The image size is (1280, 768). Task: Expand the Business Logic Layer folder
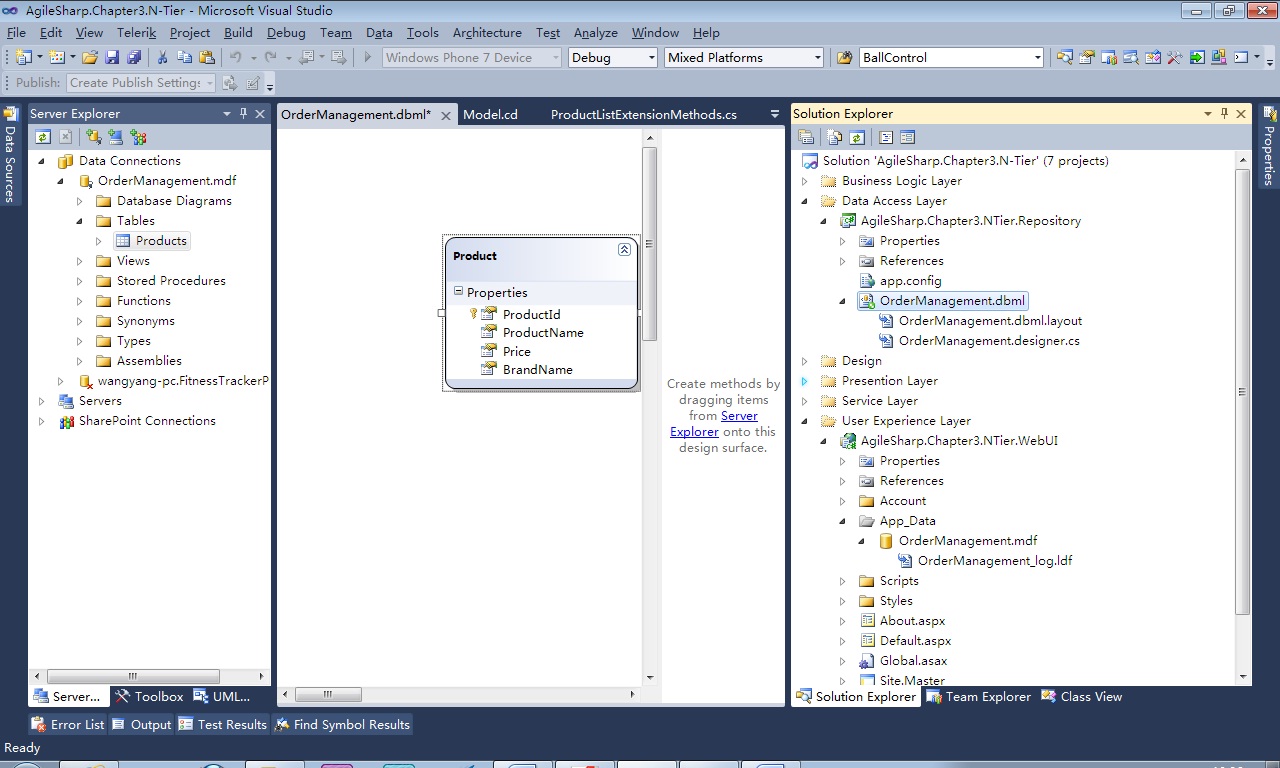[805, 181]
